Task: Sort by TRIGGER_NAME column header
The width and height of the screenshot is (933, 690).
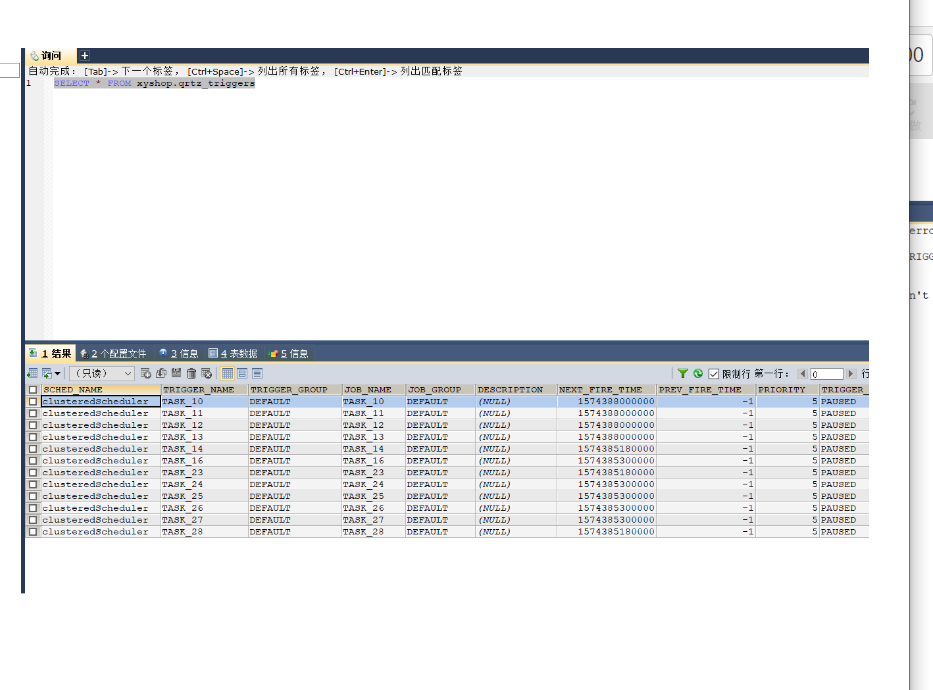Action: coord(204,390)
